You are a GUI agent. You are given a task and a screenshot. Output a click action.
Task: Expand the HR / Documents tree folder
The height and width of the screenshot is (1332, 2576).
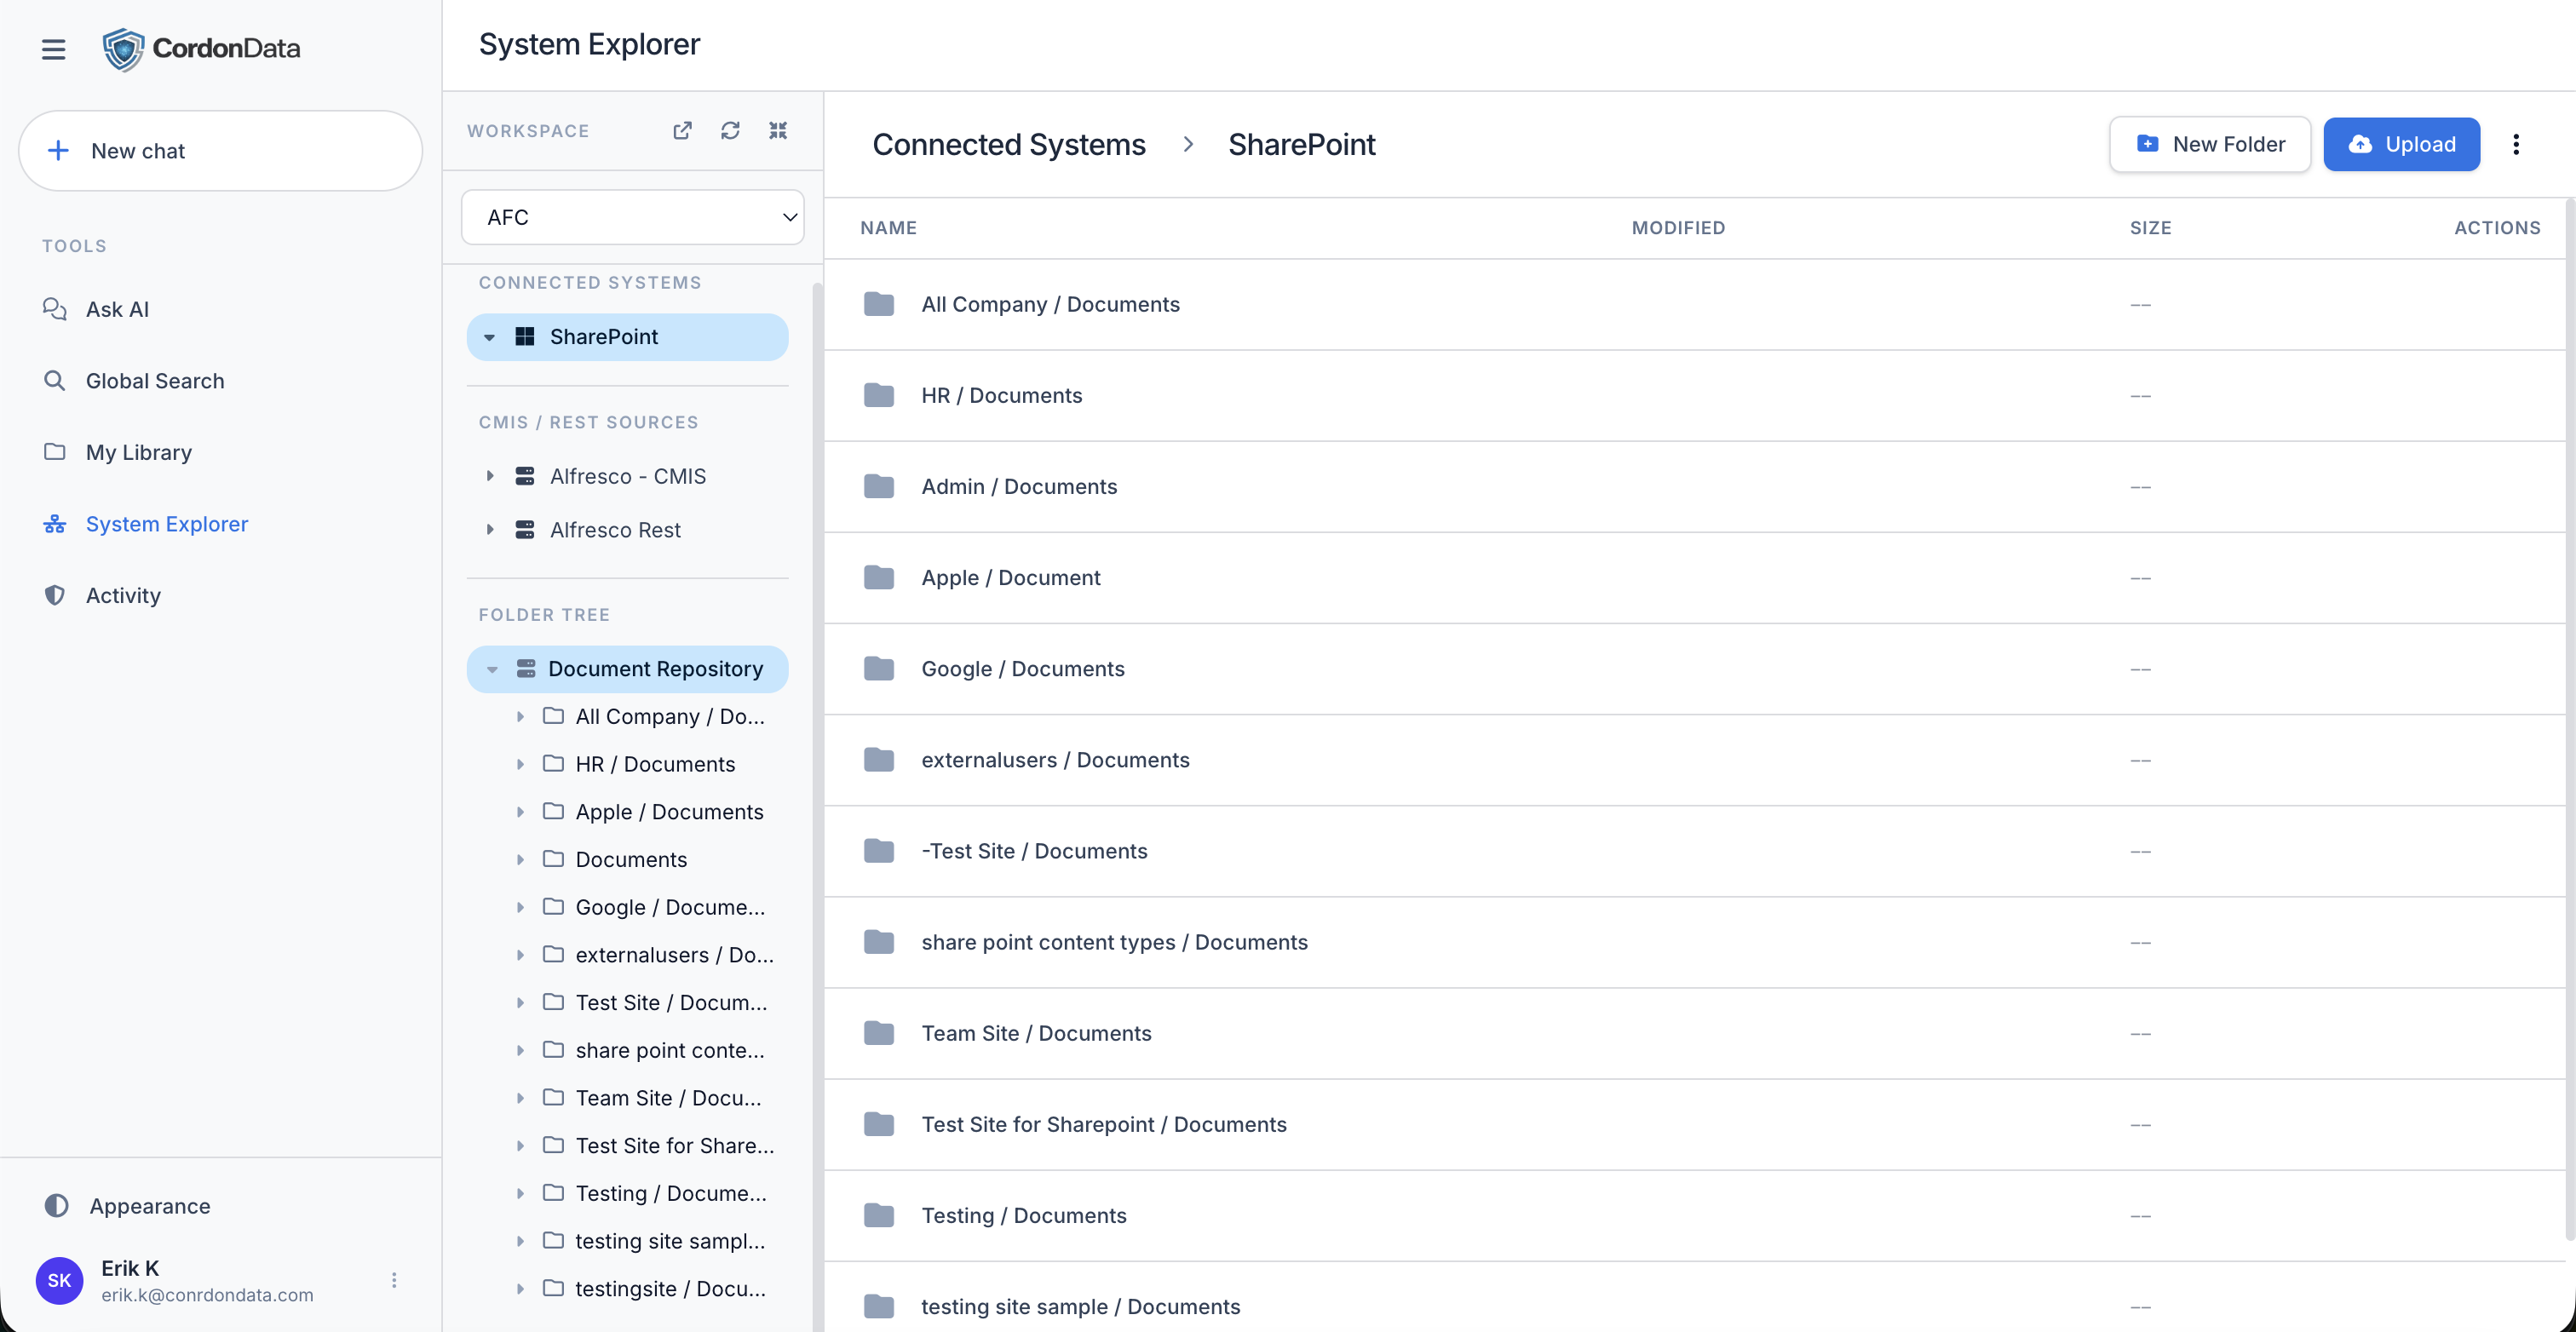(520, 764)
